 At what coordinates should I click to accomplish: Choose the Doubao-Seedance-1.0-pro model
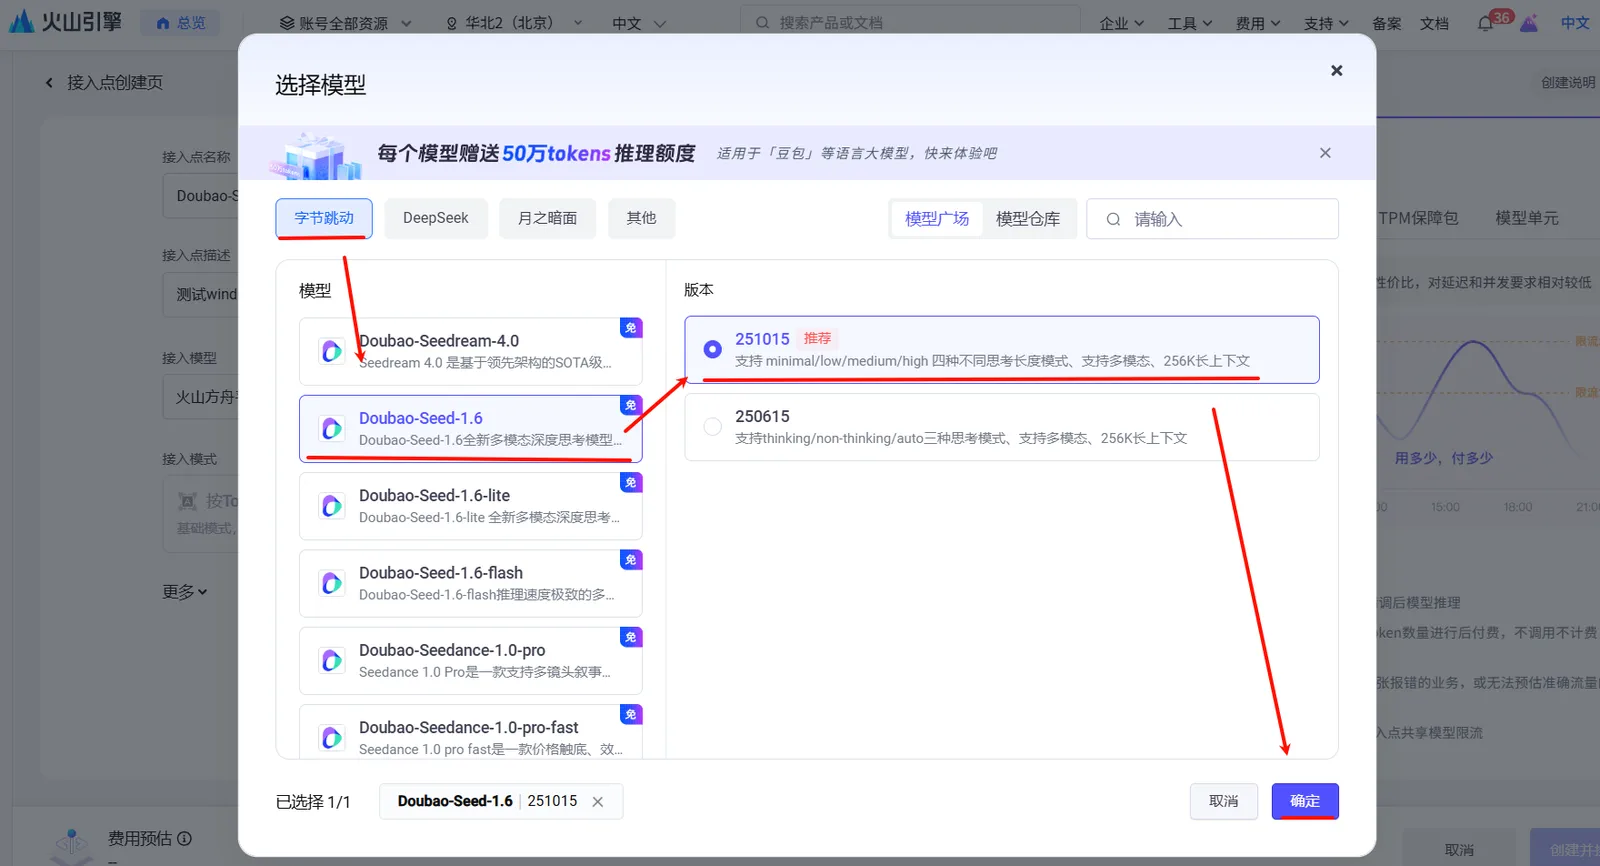(x=470, y=660)
